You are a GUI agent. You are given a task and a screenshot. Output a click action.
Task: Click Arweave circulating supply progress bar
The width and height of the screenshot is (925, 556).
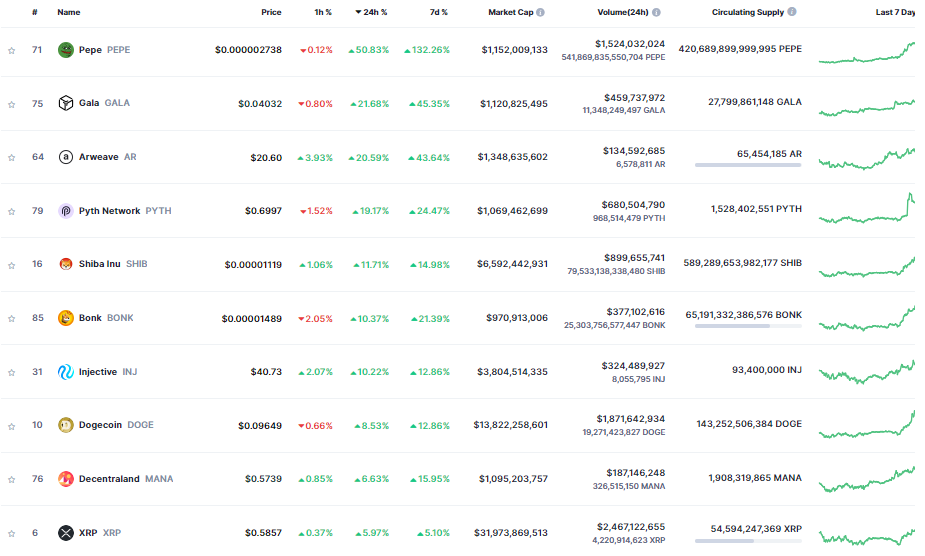click(x=748, y=165)
